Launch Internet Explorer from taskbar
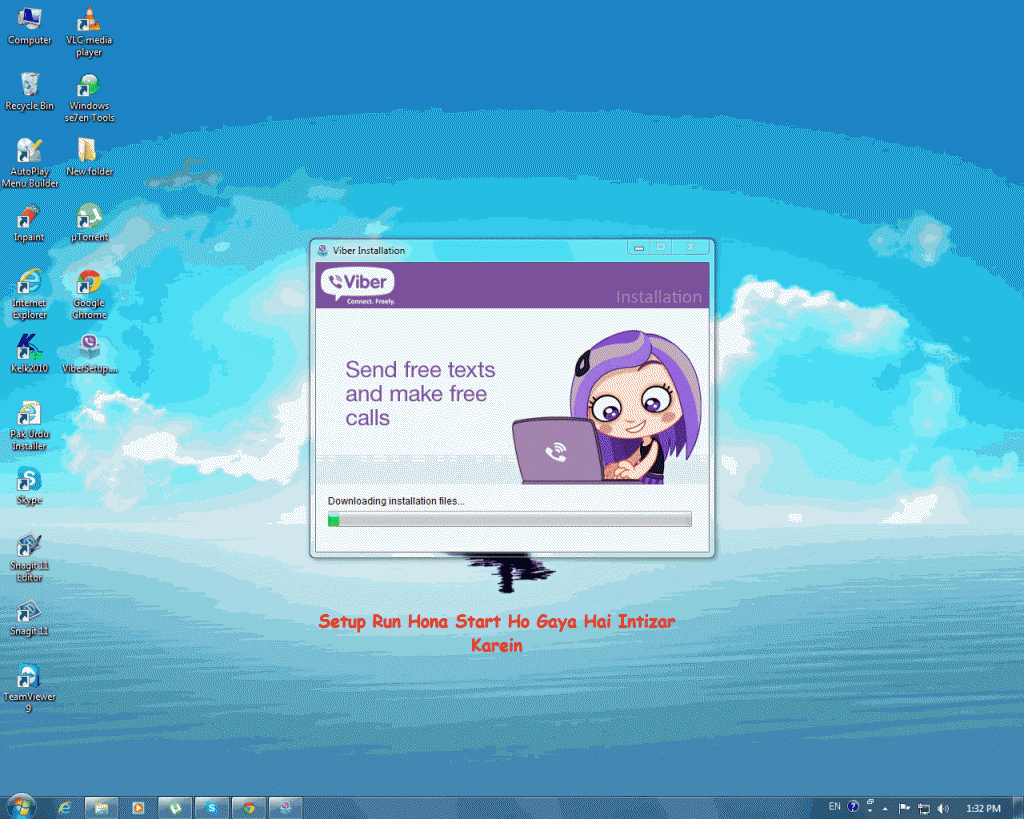Viewport: 1024px width, 819px height. [x=64, y=808]
